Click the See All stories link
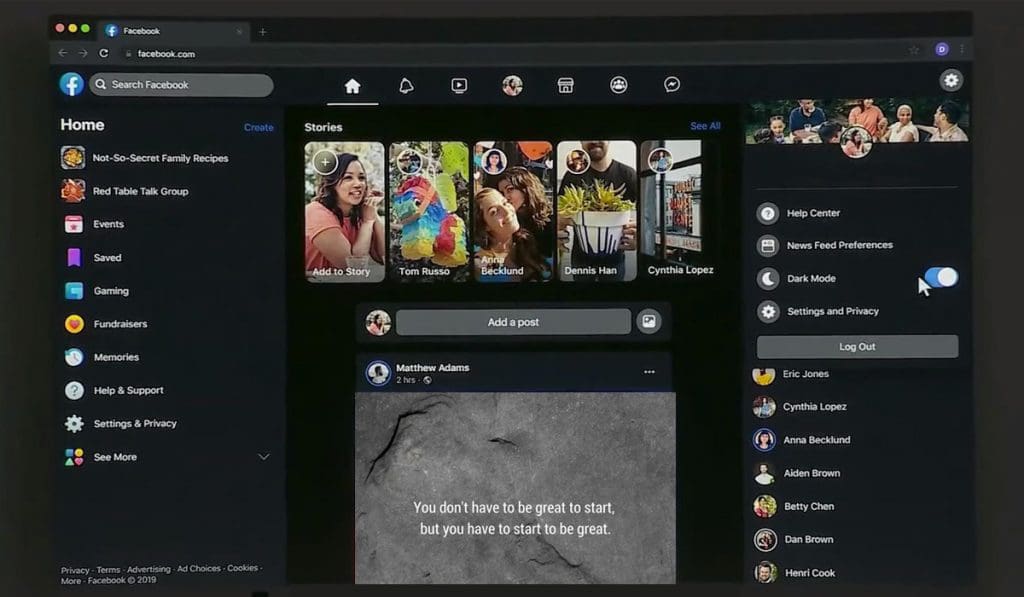This screenshot has width=1024, height=597. (x=705, y=127)
